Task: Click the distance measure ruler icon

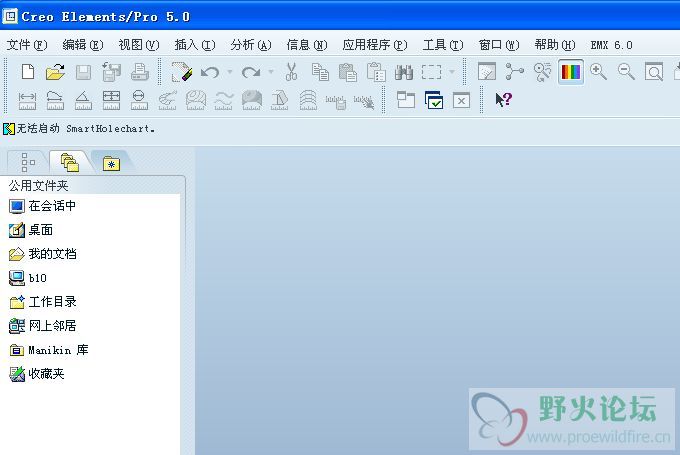Action: click(x=27, y=101)
